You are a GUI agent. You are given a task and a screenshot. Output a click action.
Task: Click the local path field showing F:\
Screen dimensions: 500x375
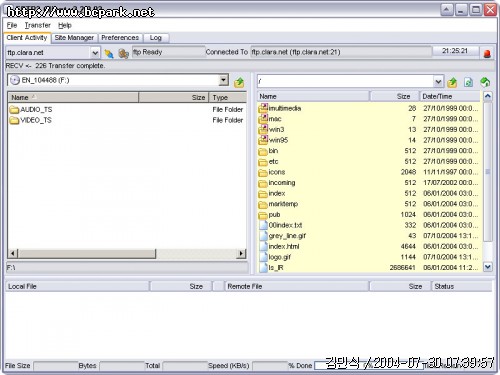point(127,268)
